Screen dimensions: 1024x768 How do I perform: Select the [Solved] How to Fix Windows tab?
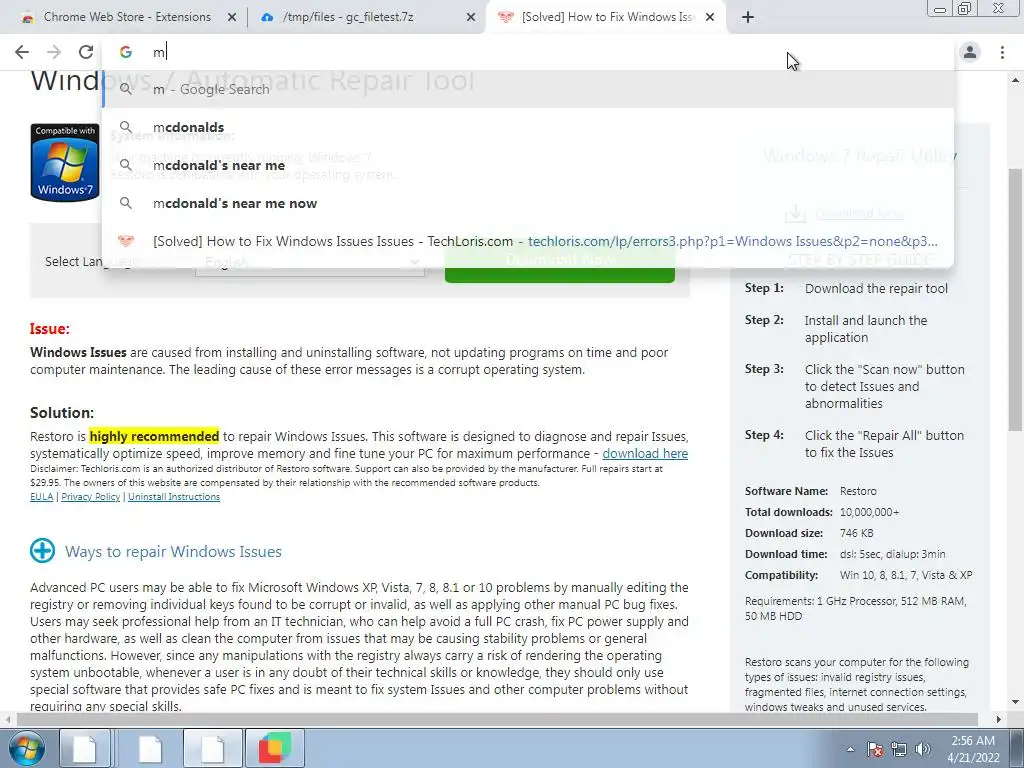607,17
